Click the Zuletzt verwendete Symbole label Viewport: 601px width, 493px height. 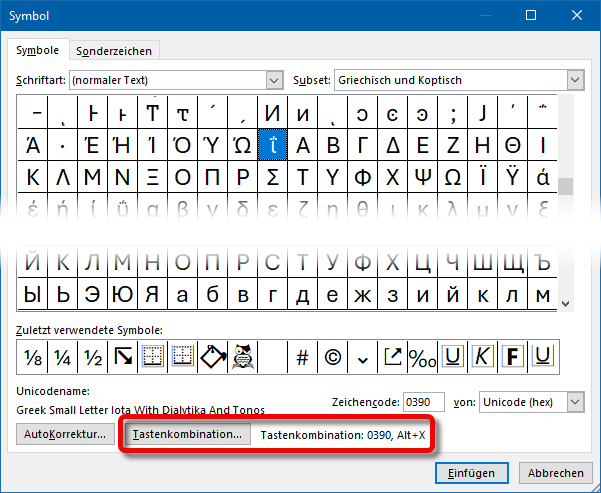(89, 330)
